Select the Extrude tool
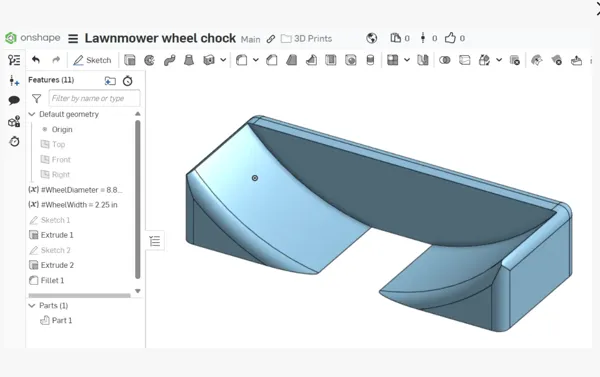Screen dimensions: 600x377 (x=130, y=60)
